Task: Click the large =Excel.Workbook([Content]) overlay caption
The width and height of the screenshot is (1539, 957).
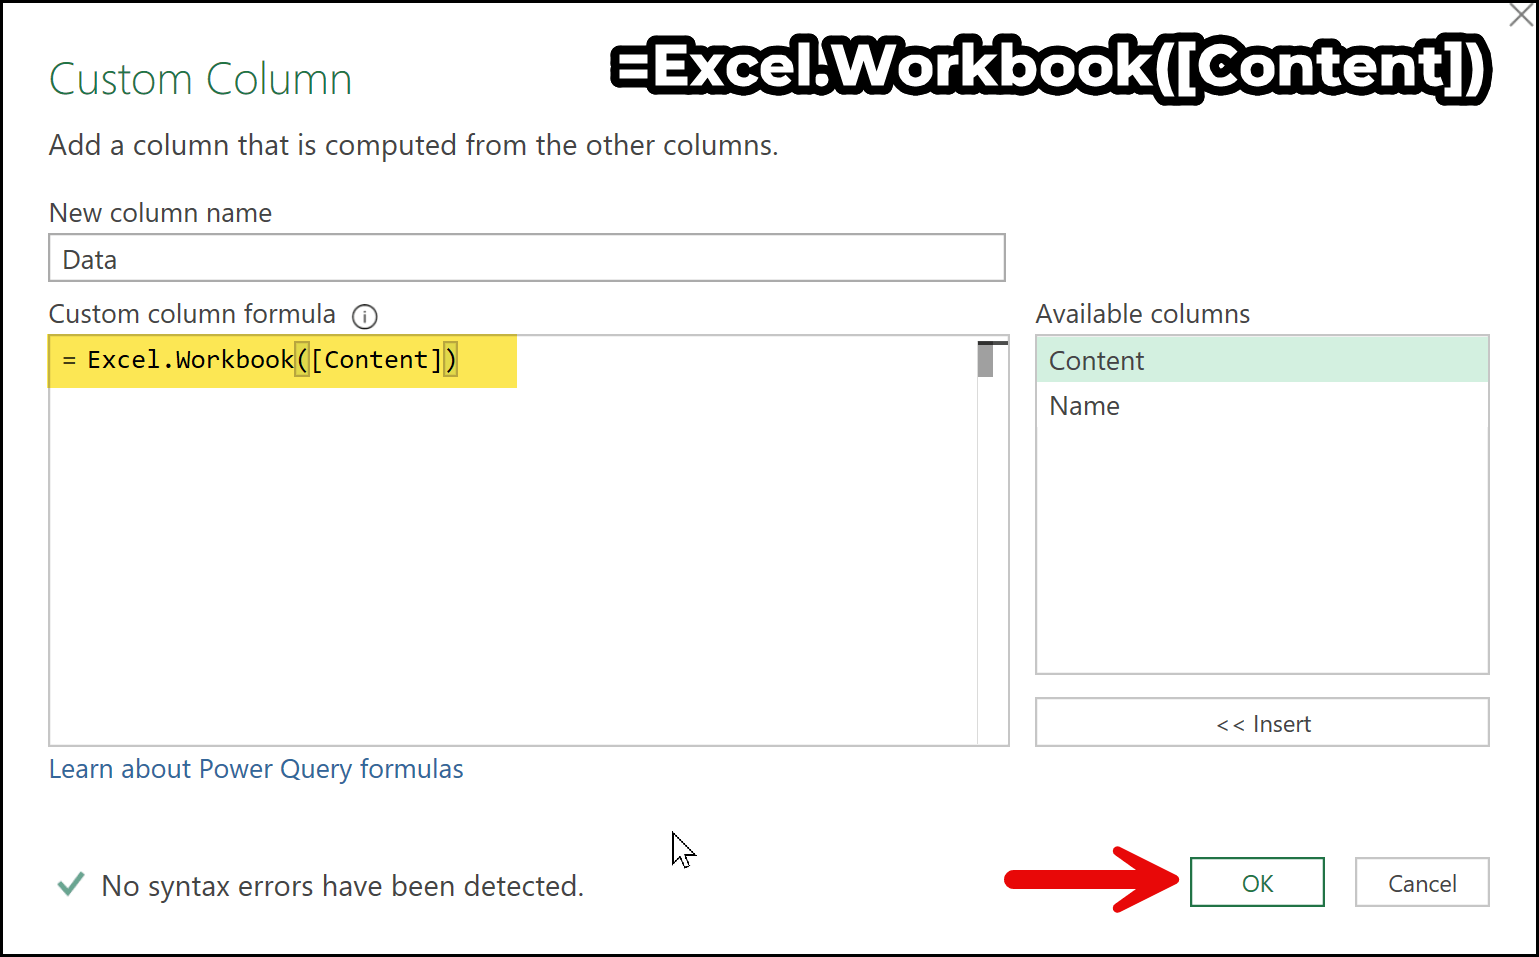Action: (x=1050, y=68)
